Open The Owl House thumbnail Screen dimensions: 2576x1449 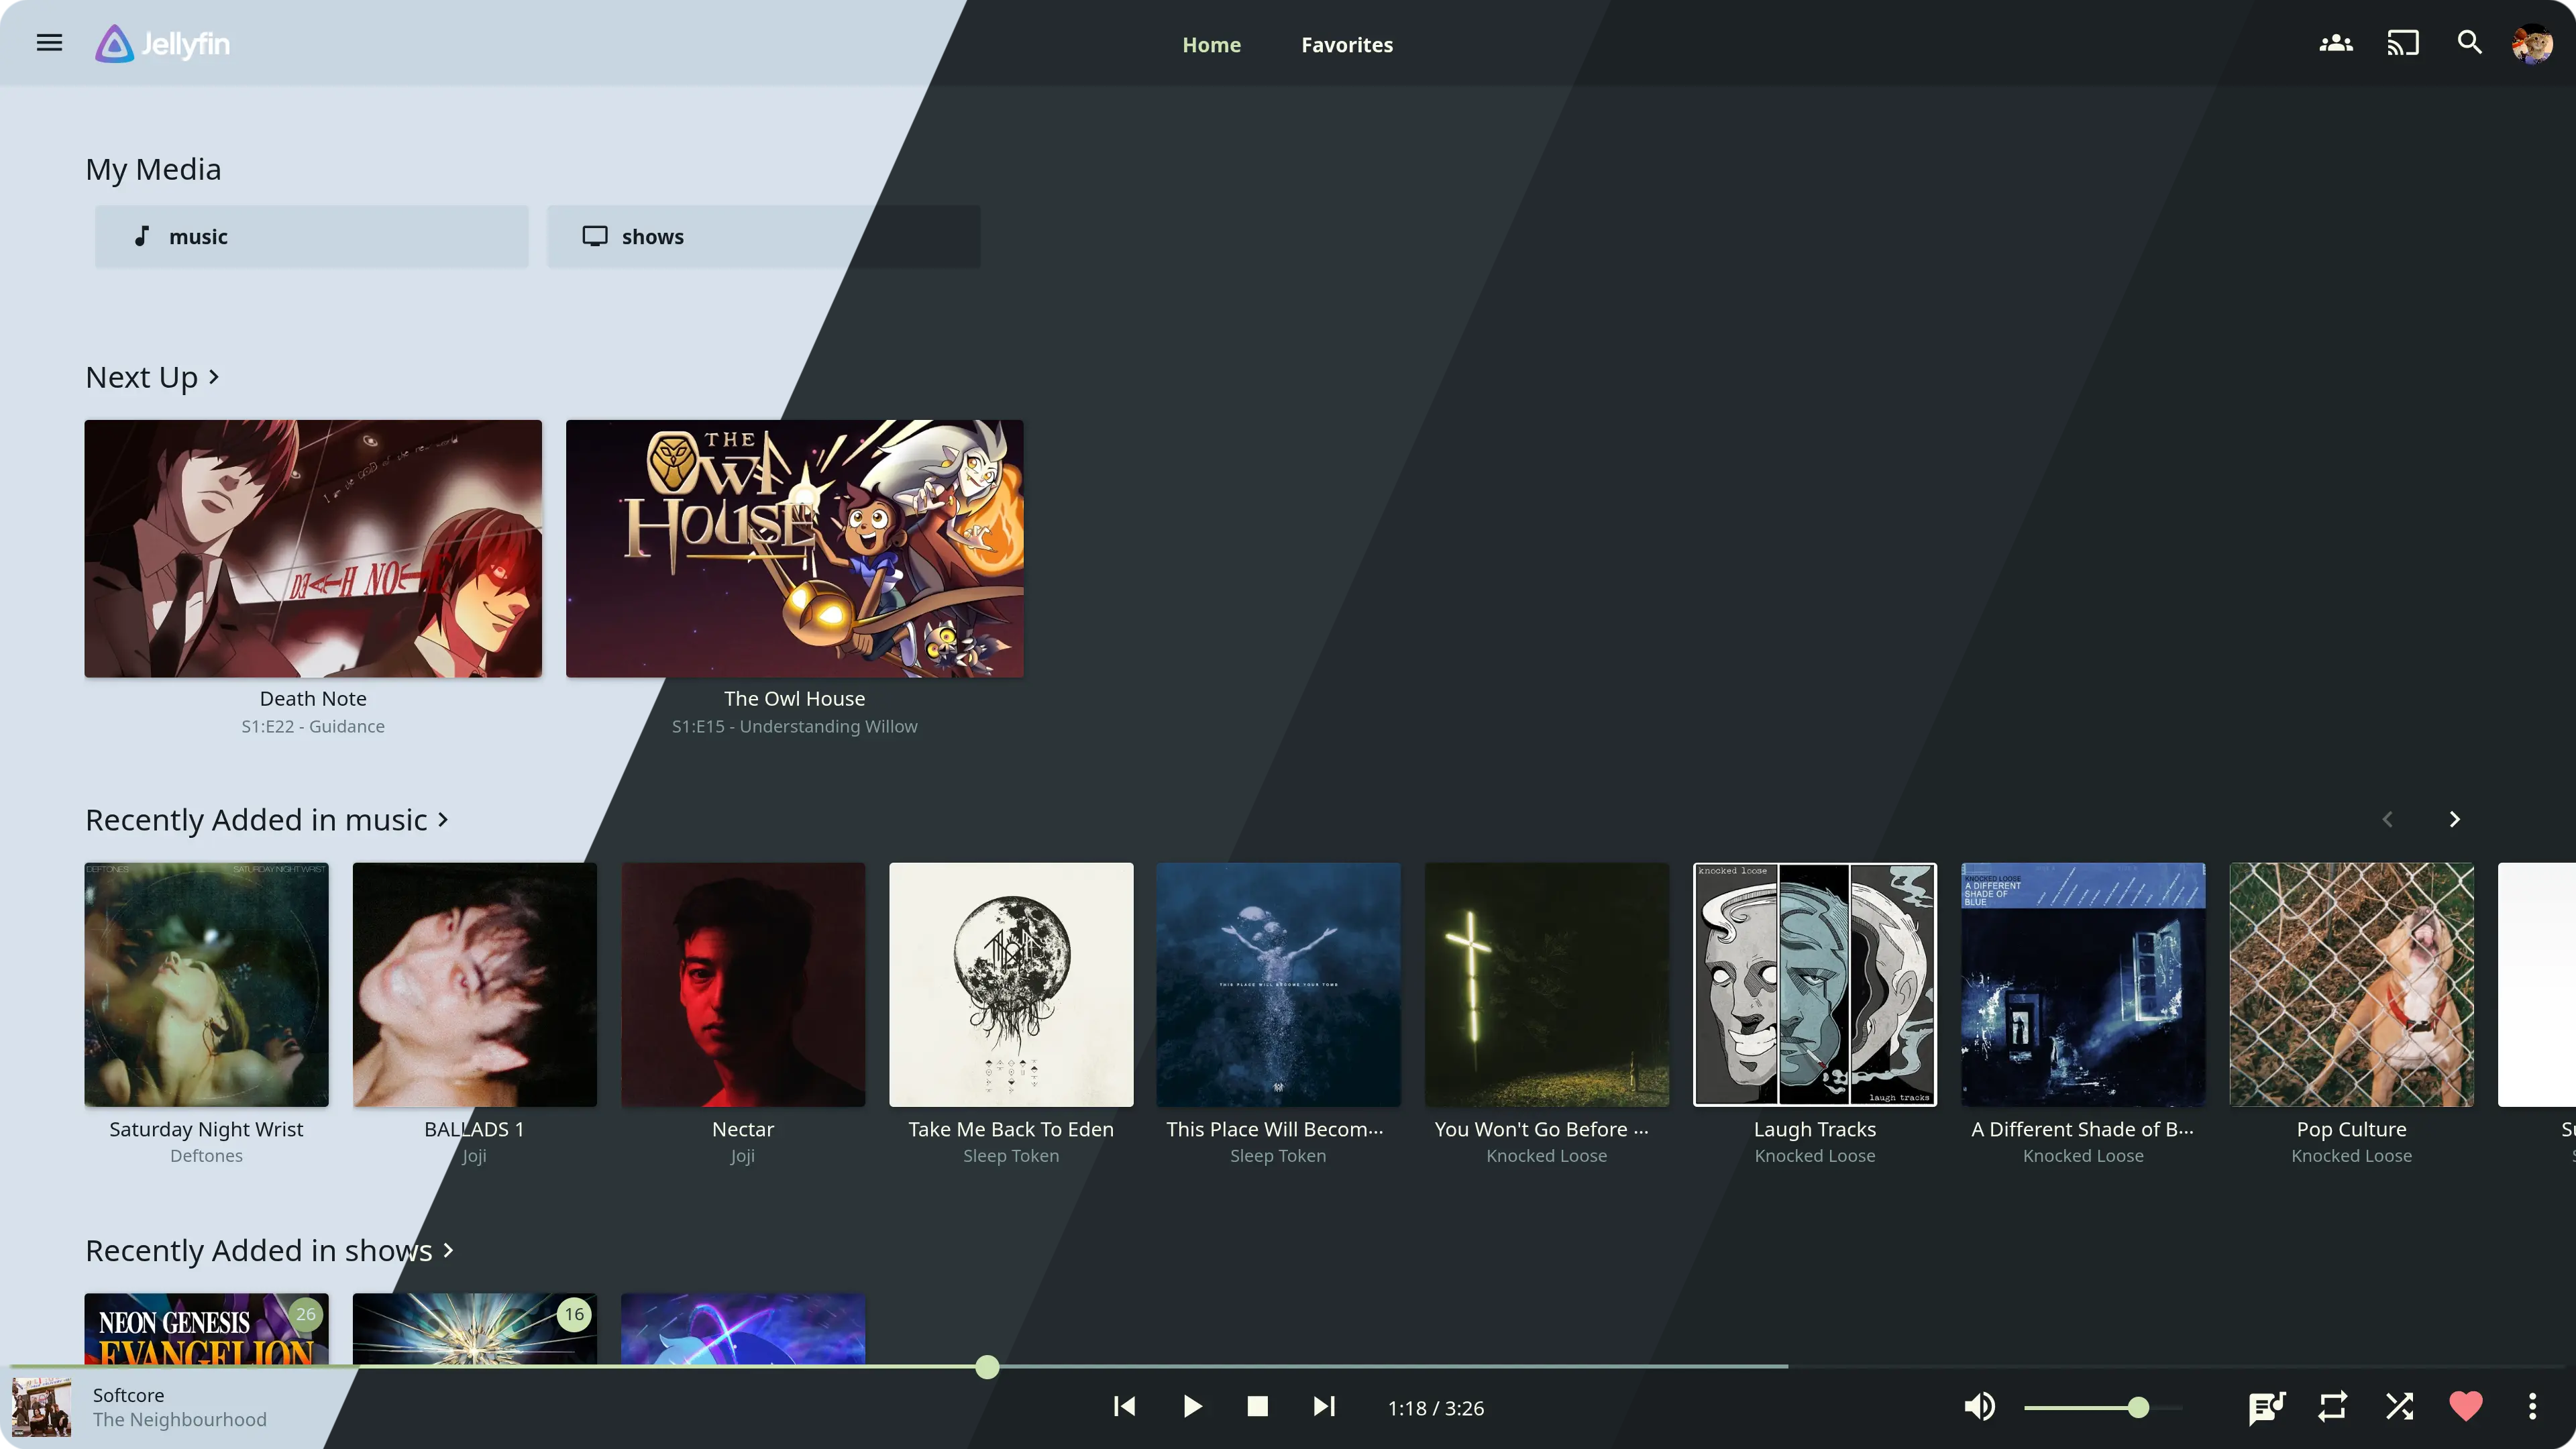point(795,549)
